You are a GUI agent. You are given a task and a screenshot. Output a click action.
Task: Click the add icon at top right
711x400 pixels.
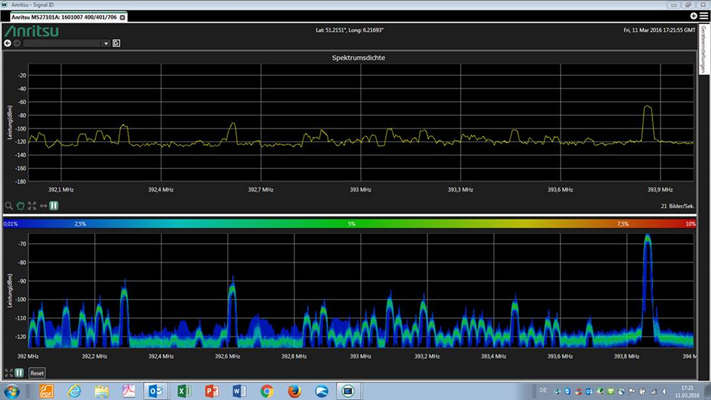[x=694, y=17]
